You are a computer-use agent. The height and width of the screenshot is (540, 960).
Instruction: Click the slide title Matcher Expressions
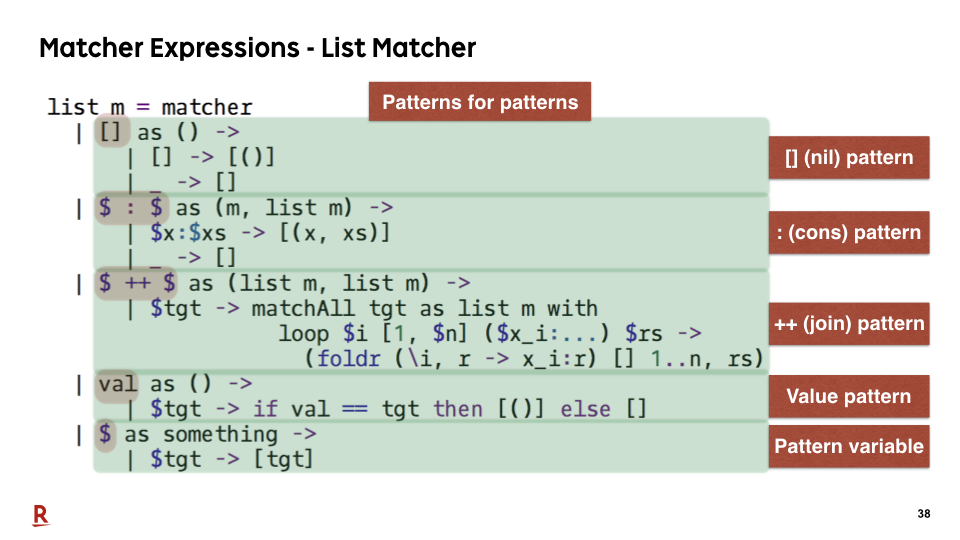click(170, 48)
